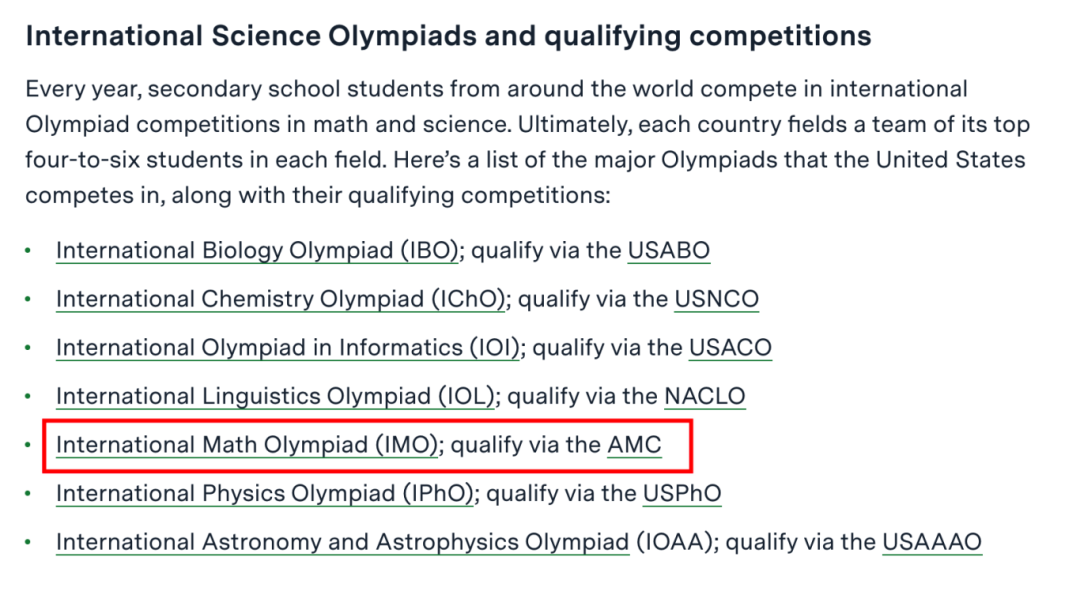Screen dimensions: 1080x591
Task: Click the green bullet beside the Biology Olympiad
Action: (28, 251)
